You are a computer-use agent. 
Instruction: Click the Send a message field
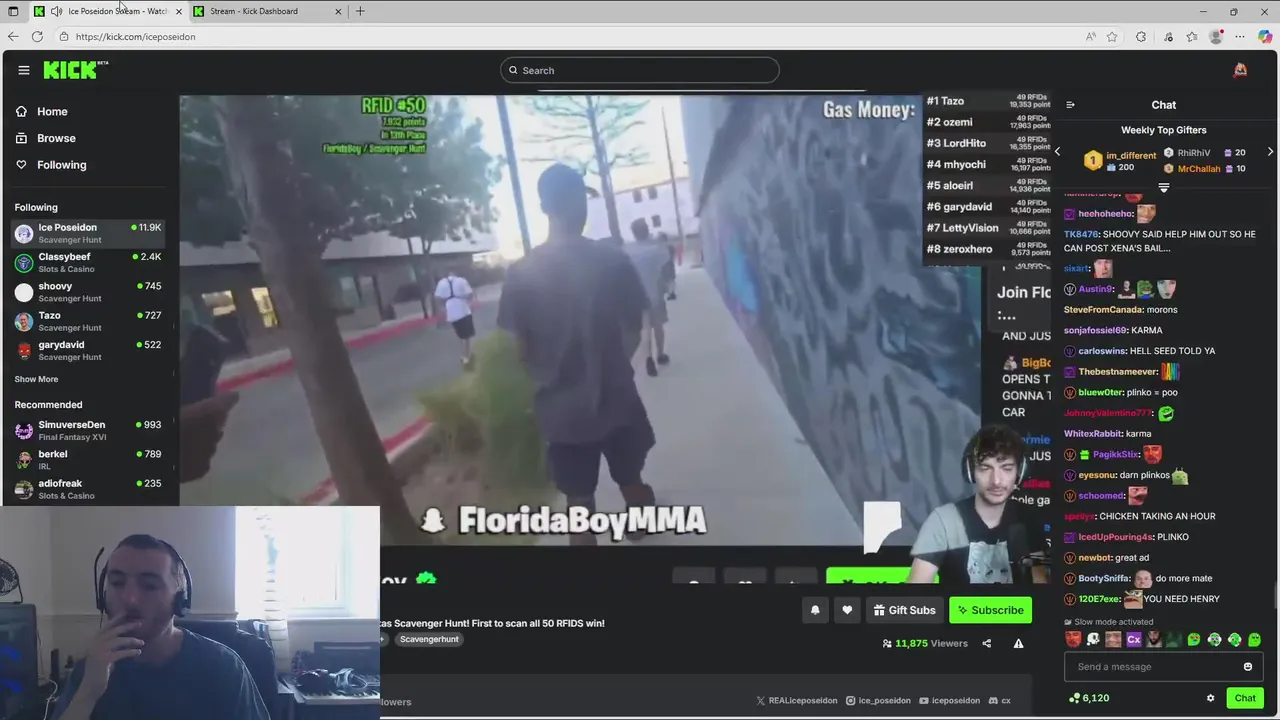pyautogui.click(x=1152, y=667)
